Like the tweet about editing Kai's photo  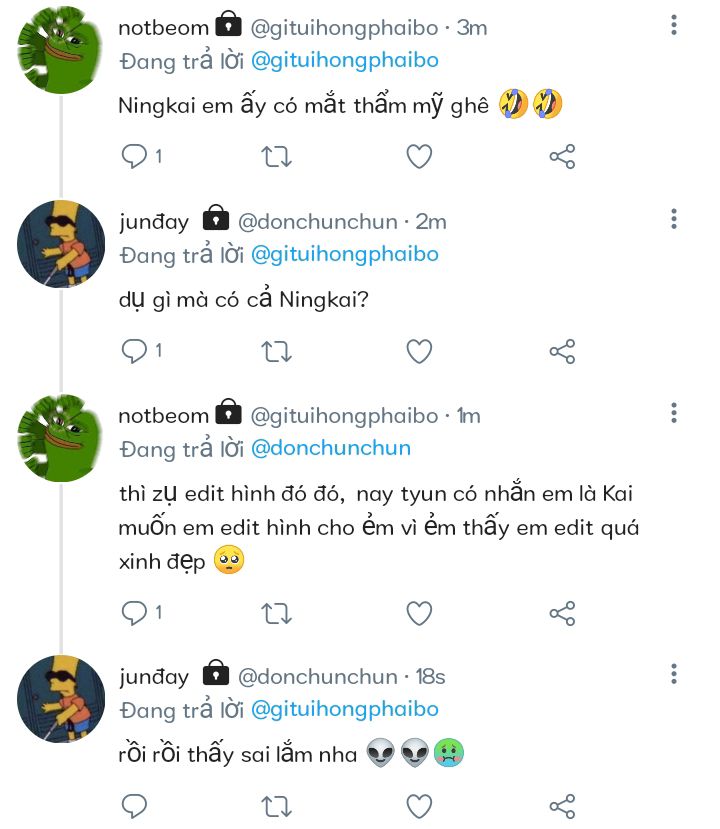click(419, 612)
